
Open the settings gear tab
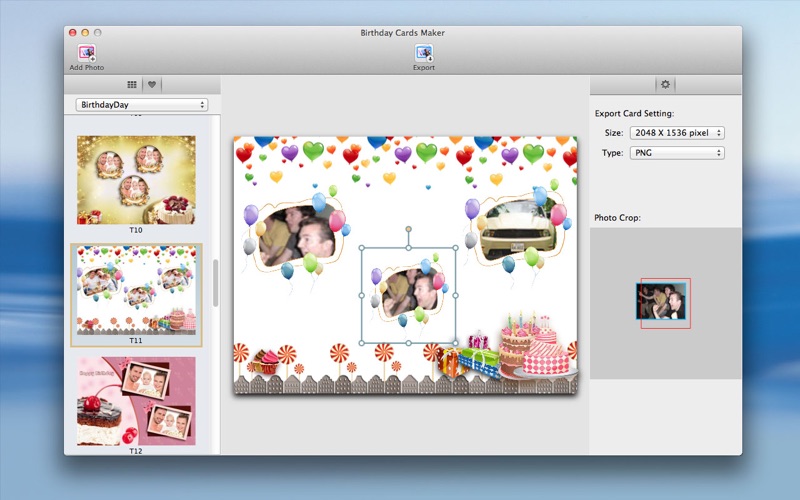[x=665, y=84]
